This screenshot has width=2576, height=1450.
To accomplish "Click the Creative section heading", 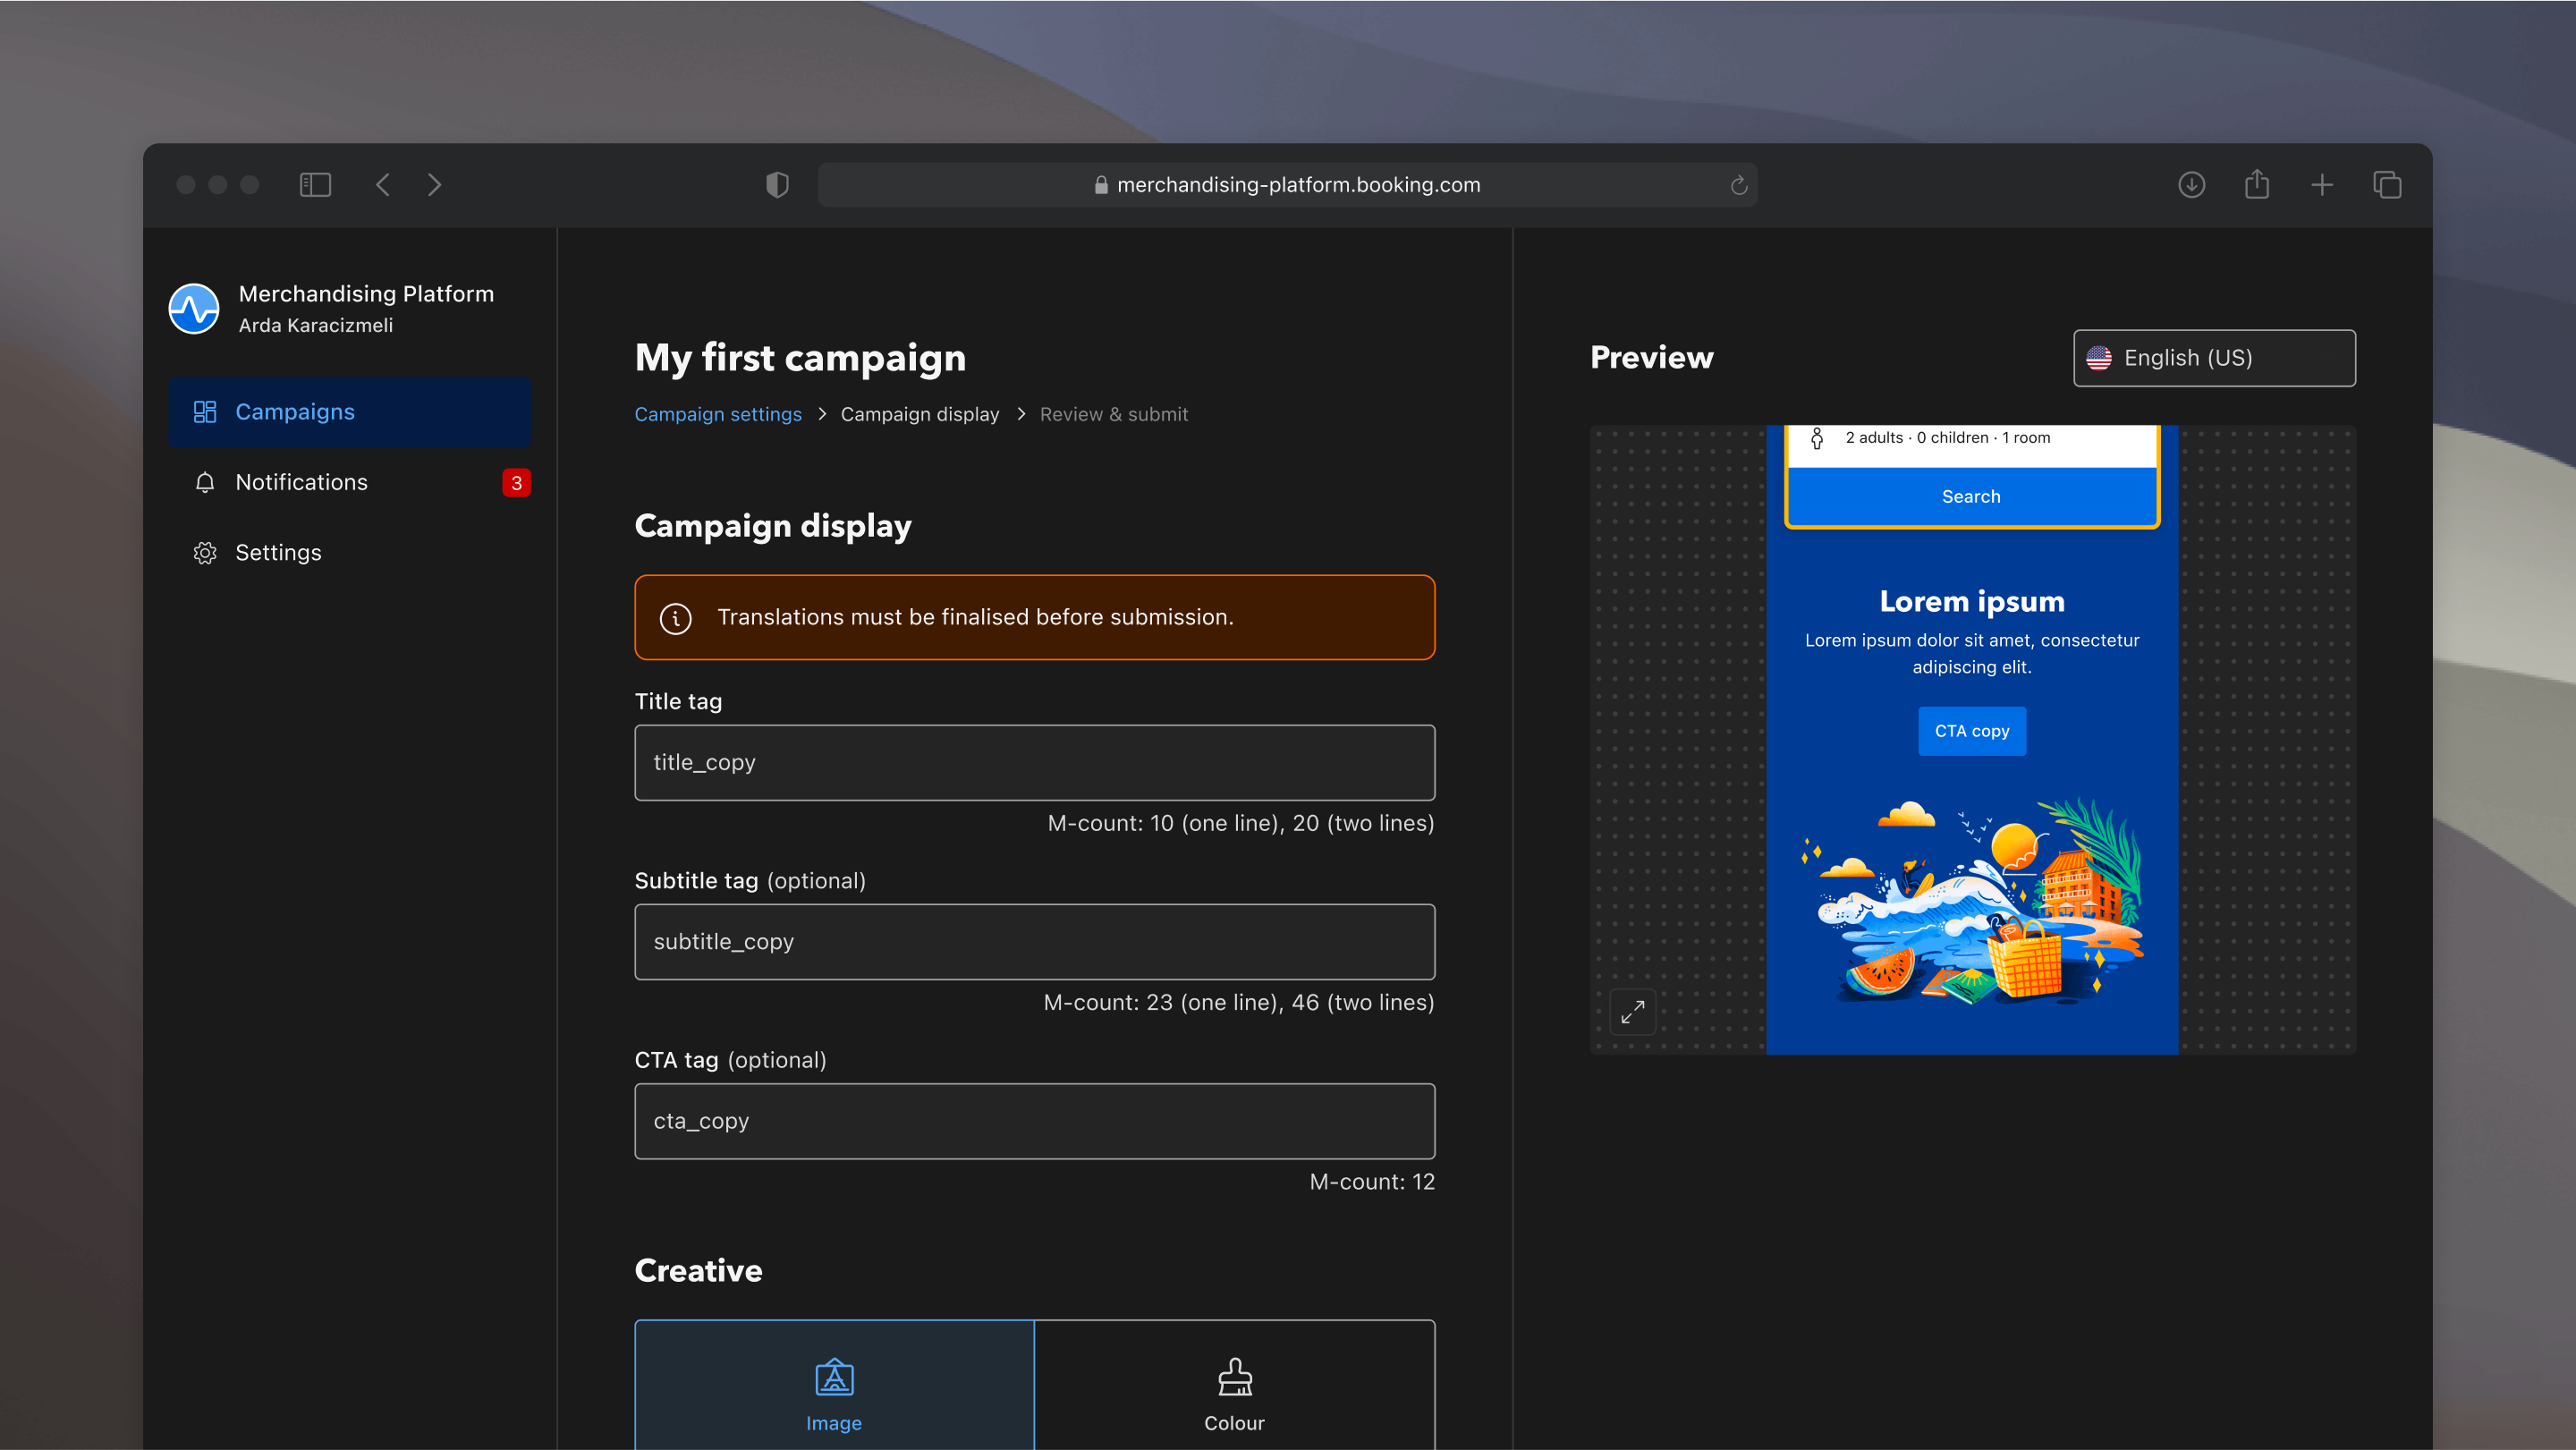I will (x=698, y=1270).
